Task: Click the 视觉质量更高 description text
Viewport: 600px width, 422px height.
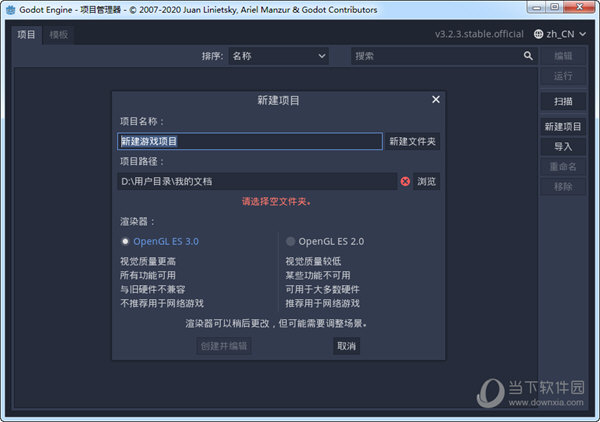Action: (x=148, y=261)
